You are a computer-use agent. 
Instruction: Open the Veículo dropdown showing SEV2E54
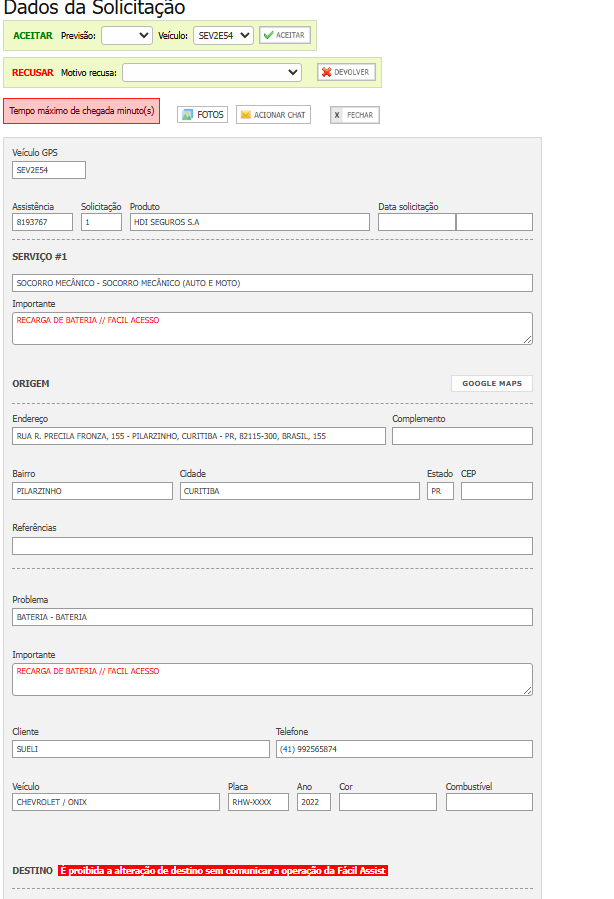(x=223, y=36)
